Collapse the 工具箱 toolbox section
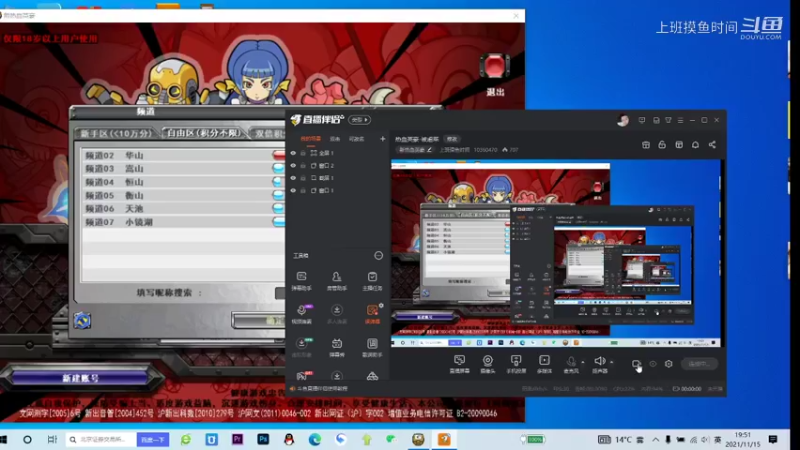This screenshot has height=450, width=800. pos(378,256)
